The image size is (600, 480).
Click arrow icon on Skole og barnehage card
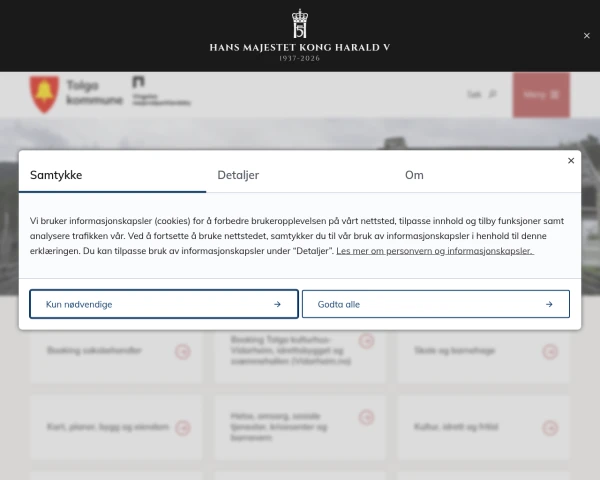tap(550, 351)
